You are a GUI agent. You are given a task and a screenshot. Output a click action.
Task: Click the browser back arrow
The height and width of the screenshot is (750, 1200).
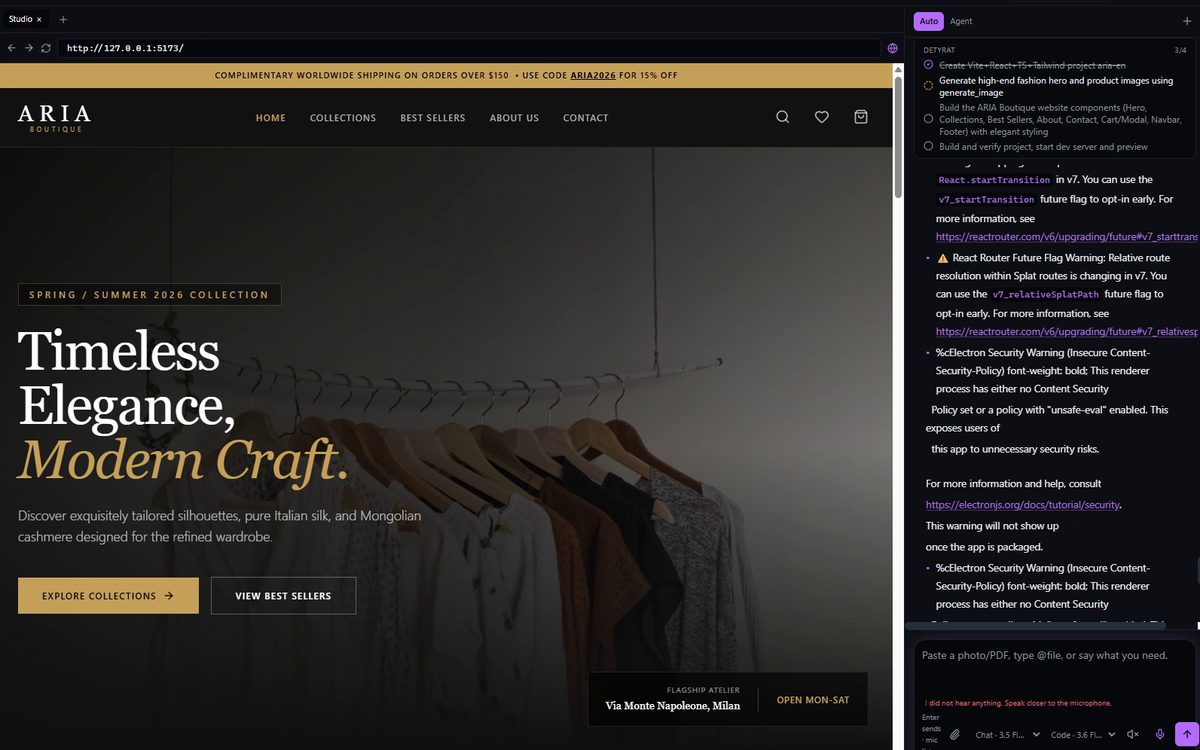tap(11, 48)
